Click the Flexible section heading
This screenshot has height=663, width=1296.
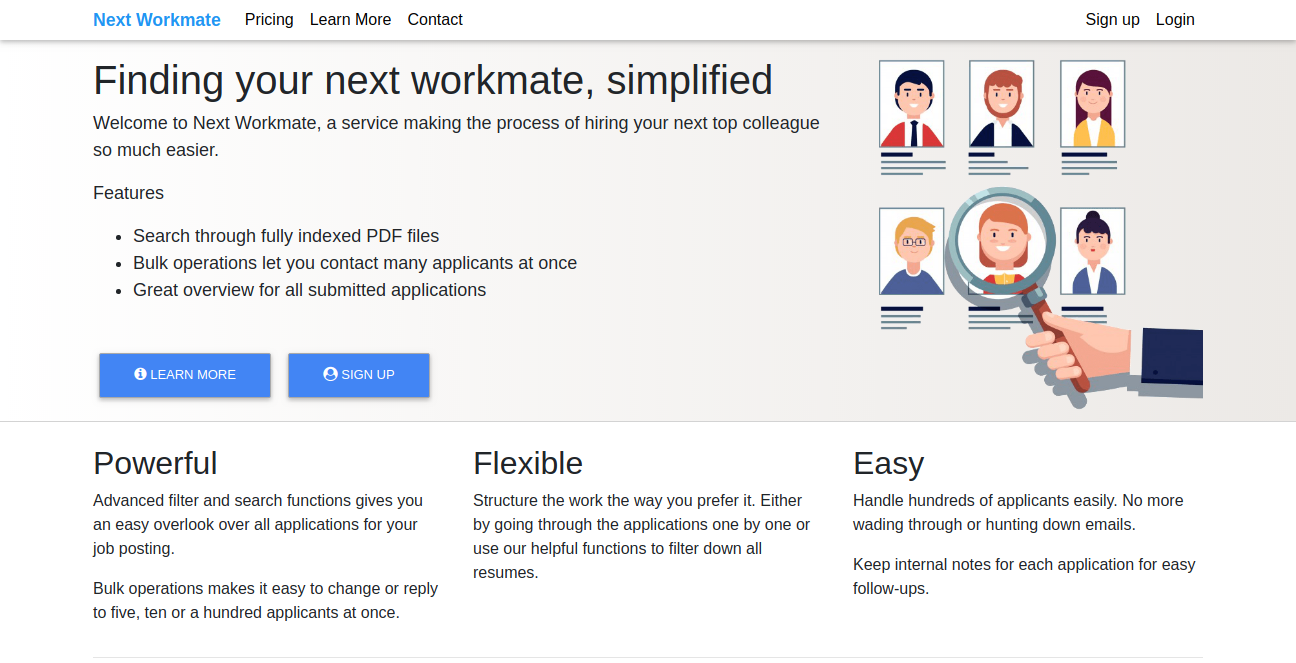click(x=528, y=463)
